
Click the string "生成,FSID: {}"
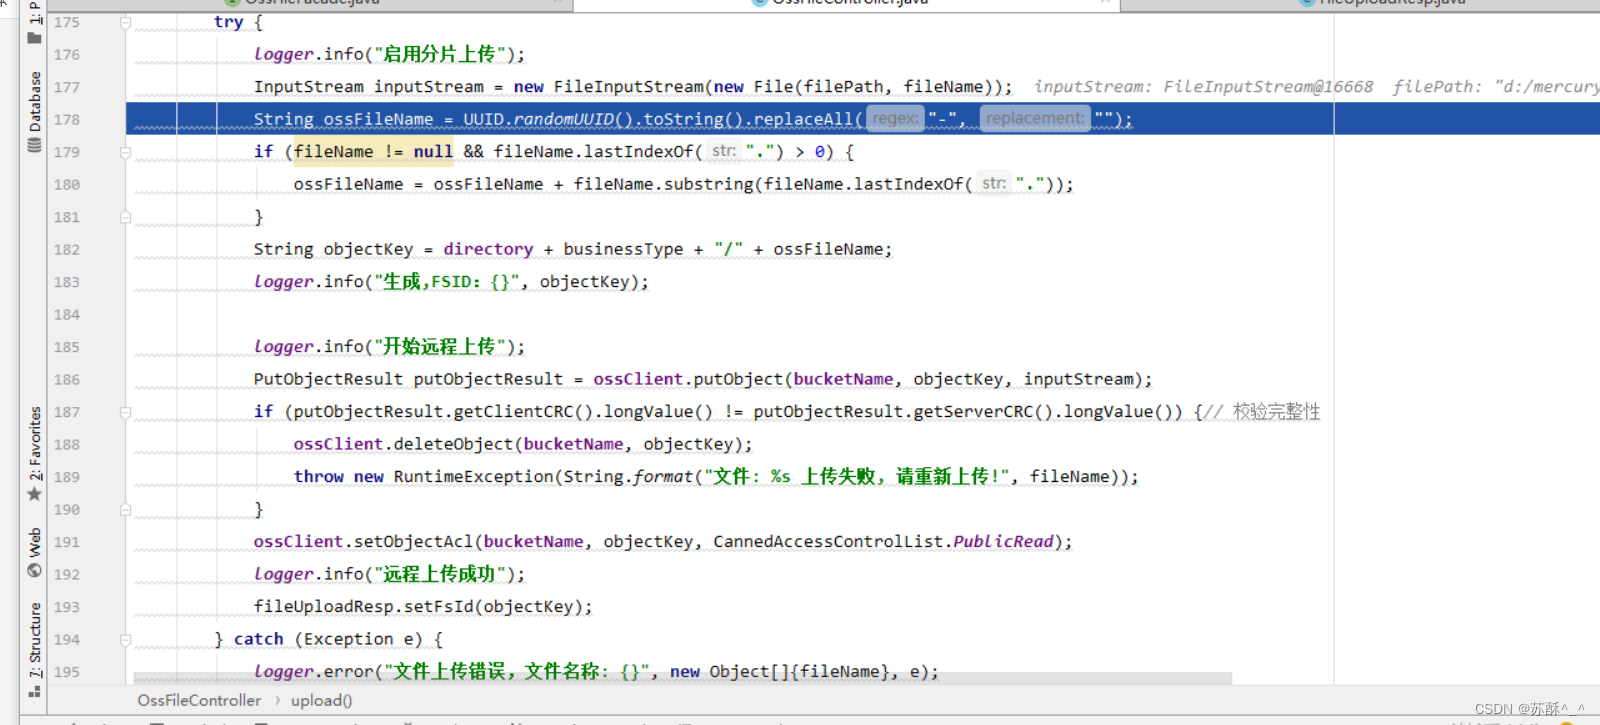click(446, 281)
